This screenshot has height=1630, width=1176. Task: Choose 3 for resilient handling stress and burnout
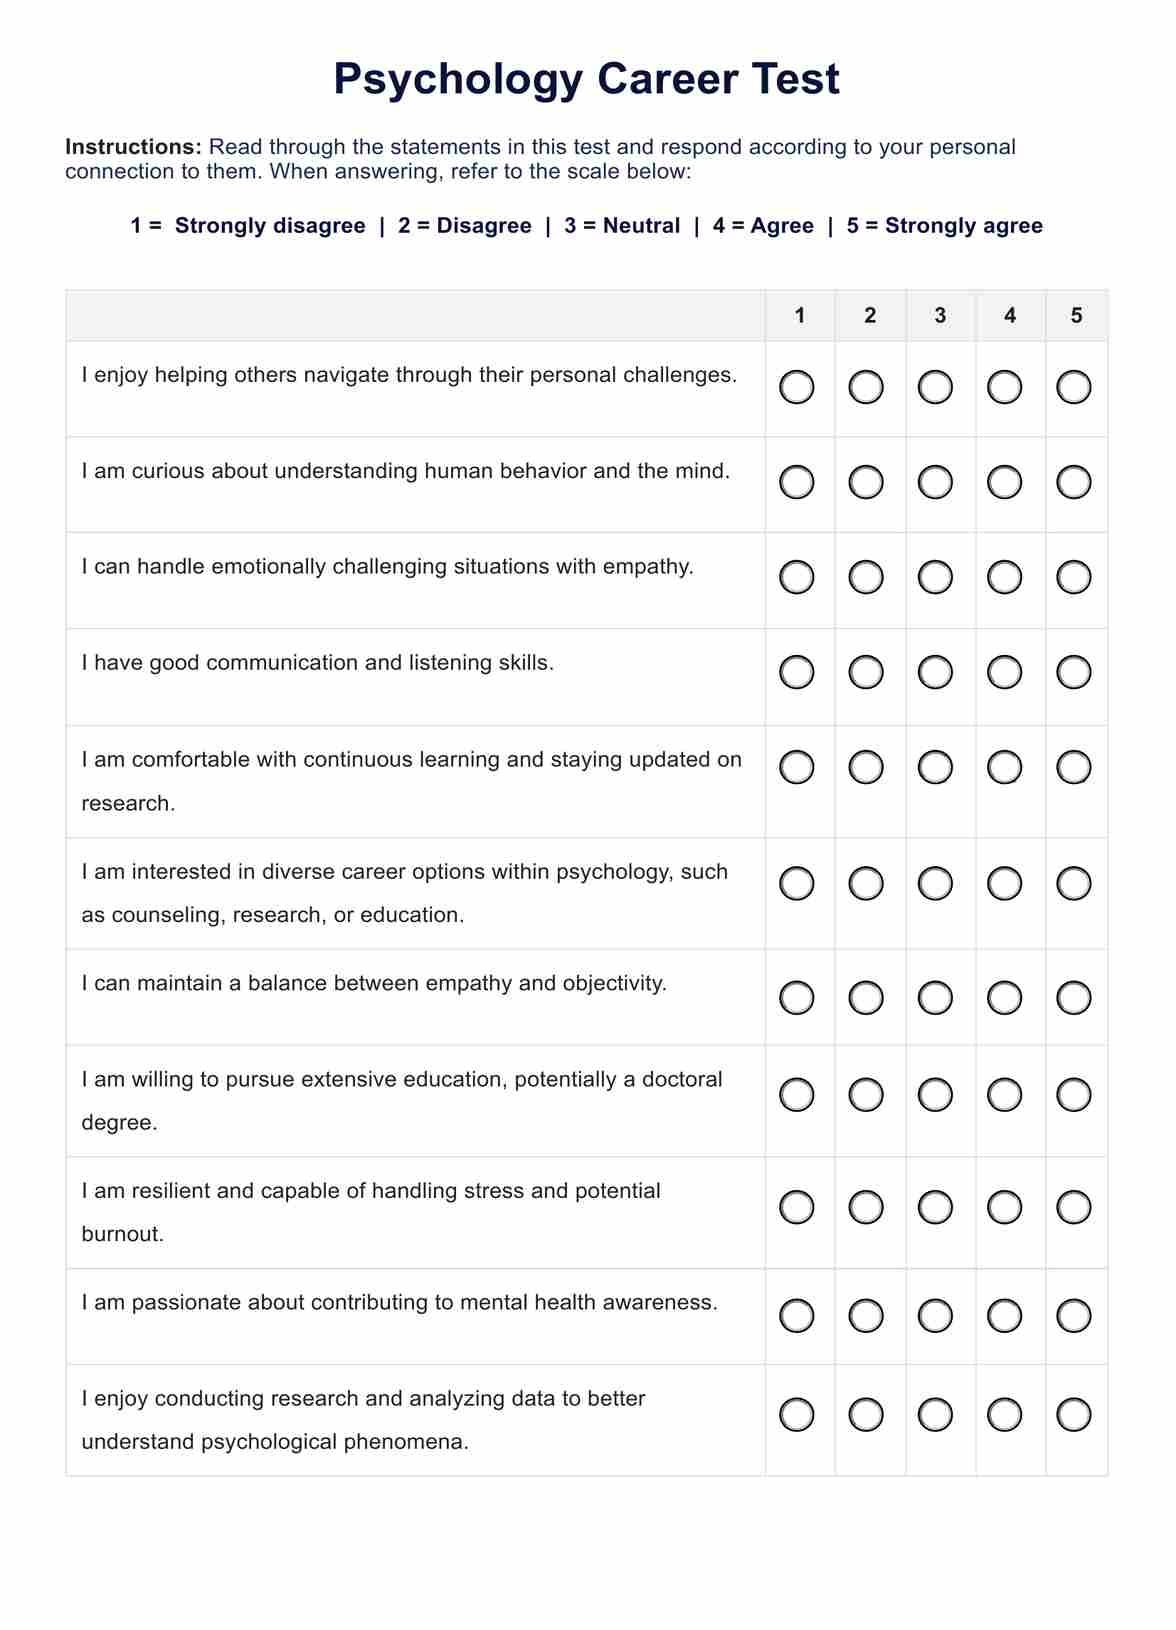point(935,1207)
